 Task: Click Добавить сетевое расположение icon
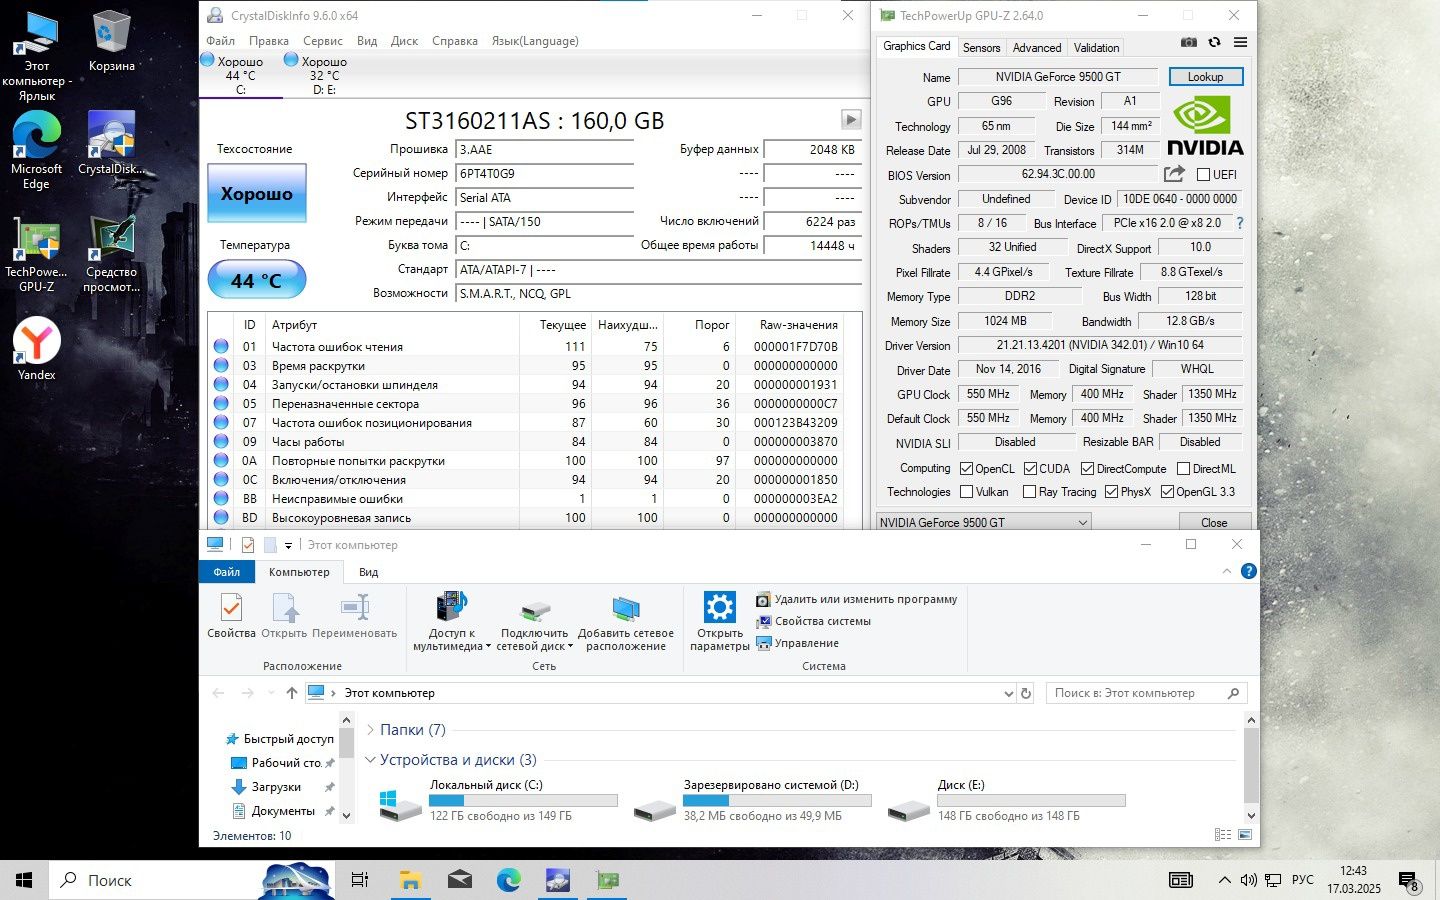coord(626,609)
